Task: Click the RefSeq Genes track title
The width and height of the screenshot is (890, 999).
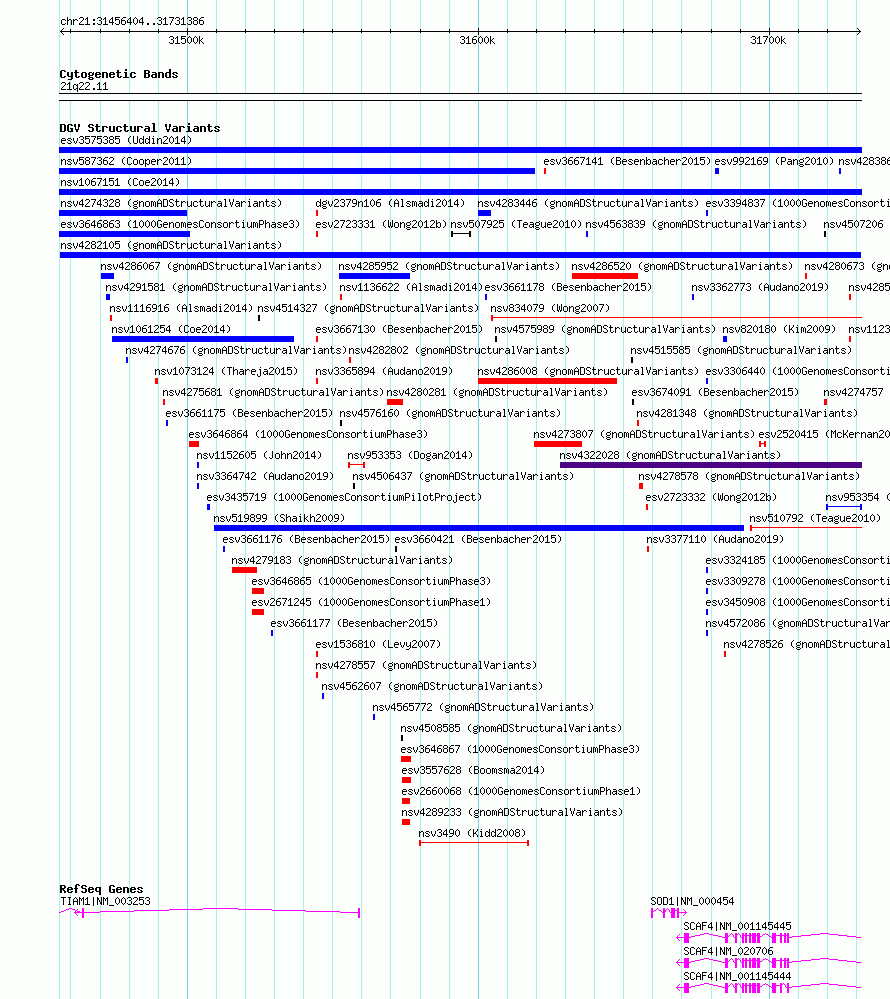Action: (x=101, y=889)
